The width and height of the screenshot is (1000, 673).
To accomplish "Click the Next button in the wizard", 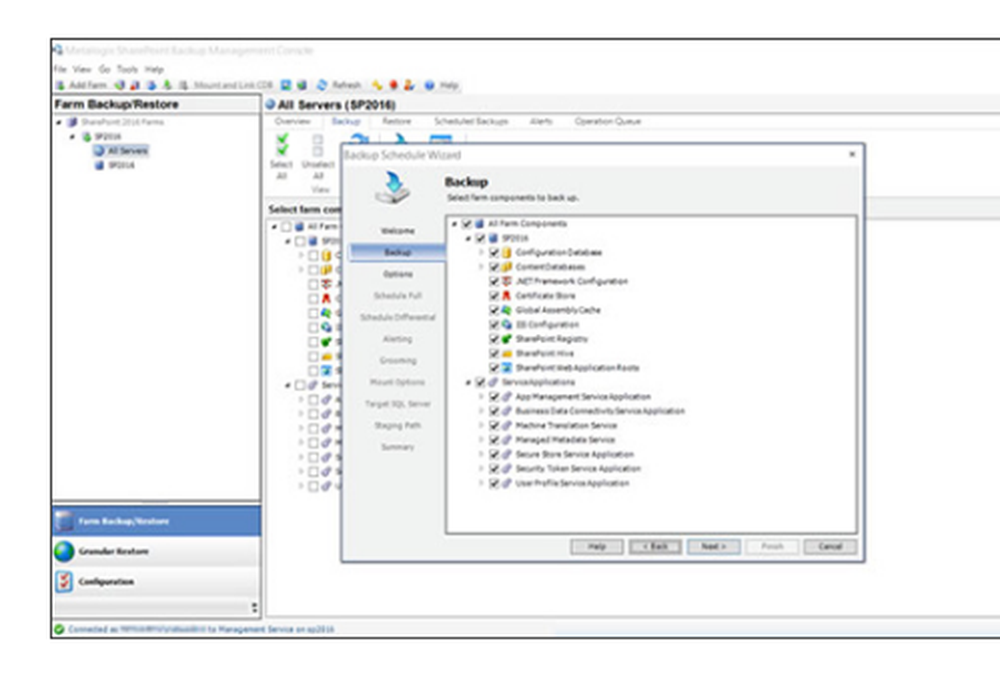I will coord(714,547).
